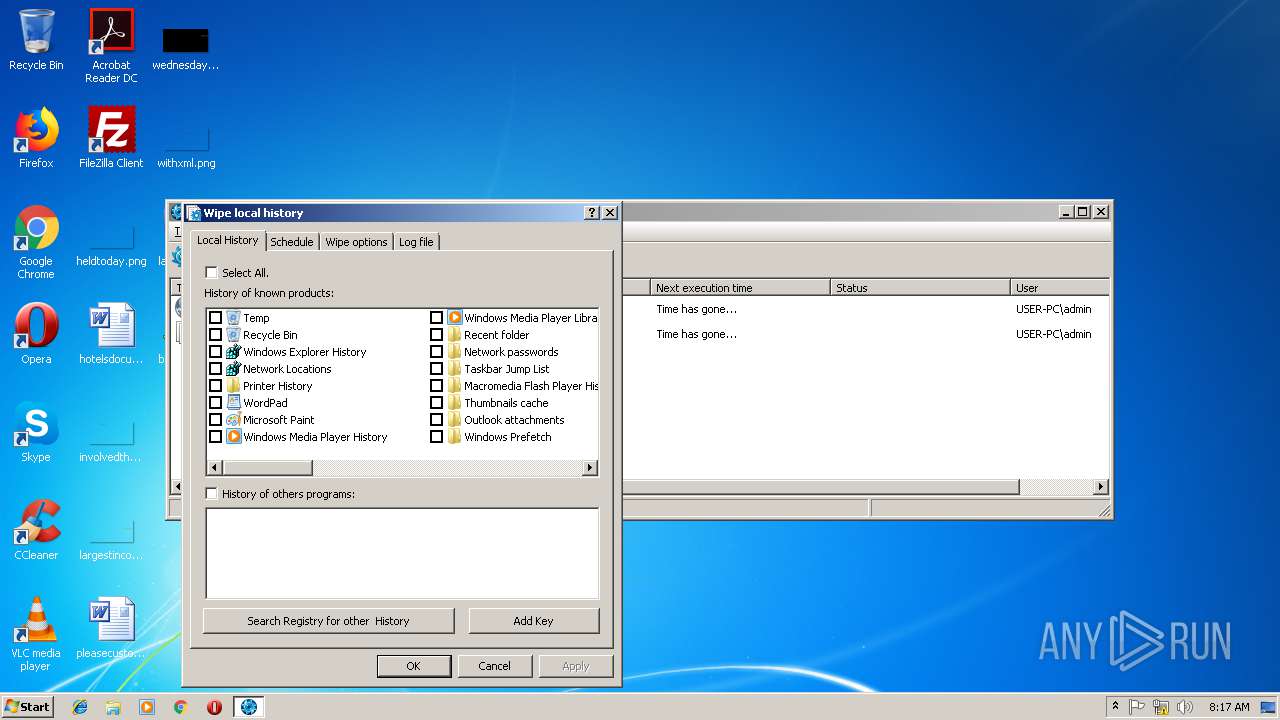Viewport: 1280px width, 720px height.
Task: Click Search Registry for other History button
Action: [329, 621]
